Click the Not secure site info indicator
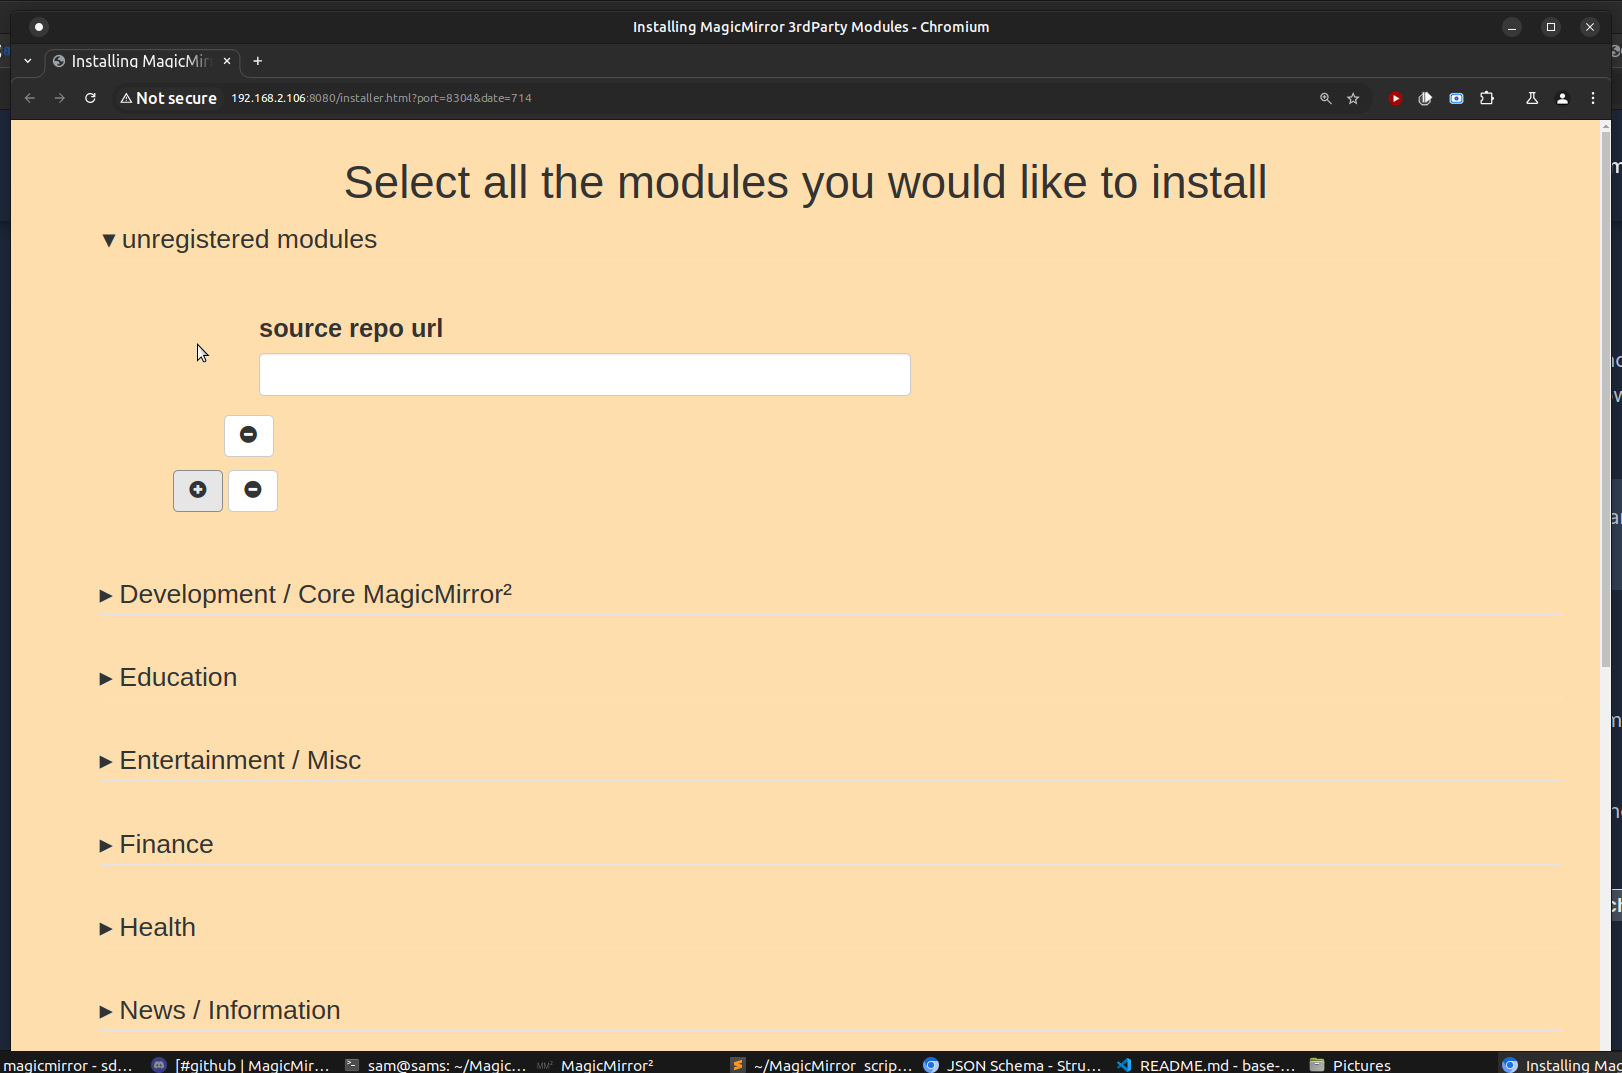This screenshot has height=1073, width=1622. point(168,98)
